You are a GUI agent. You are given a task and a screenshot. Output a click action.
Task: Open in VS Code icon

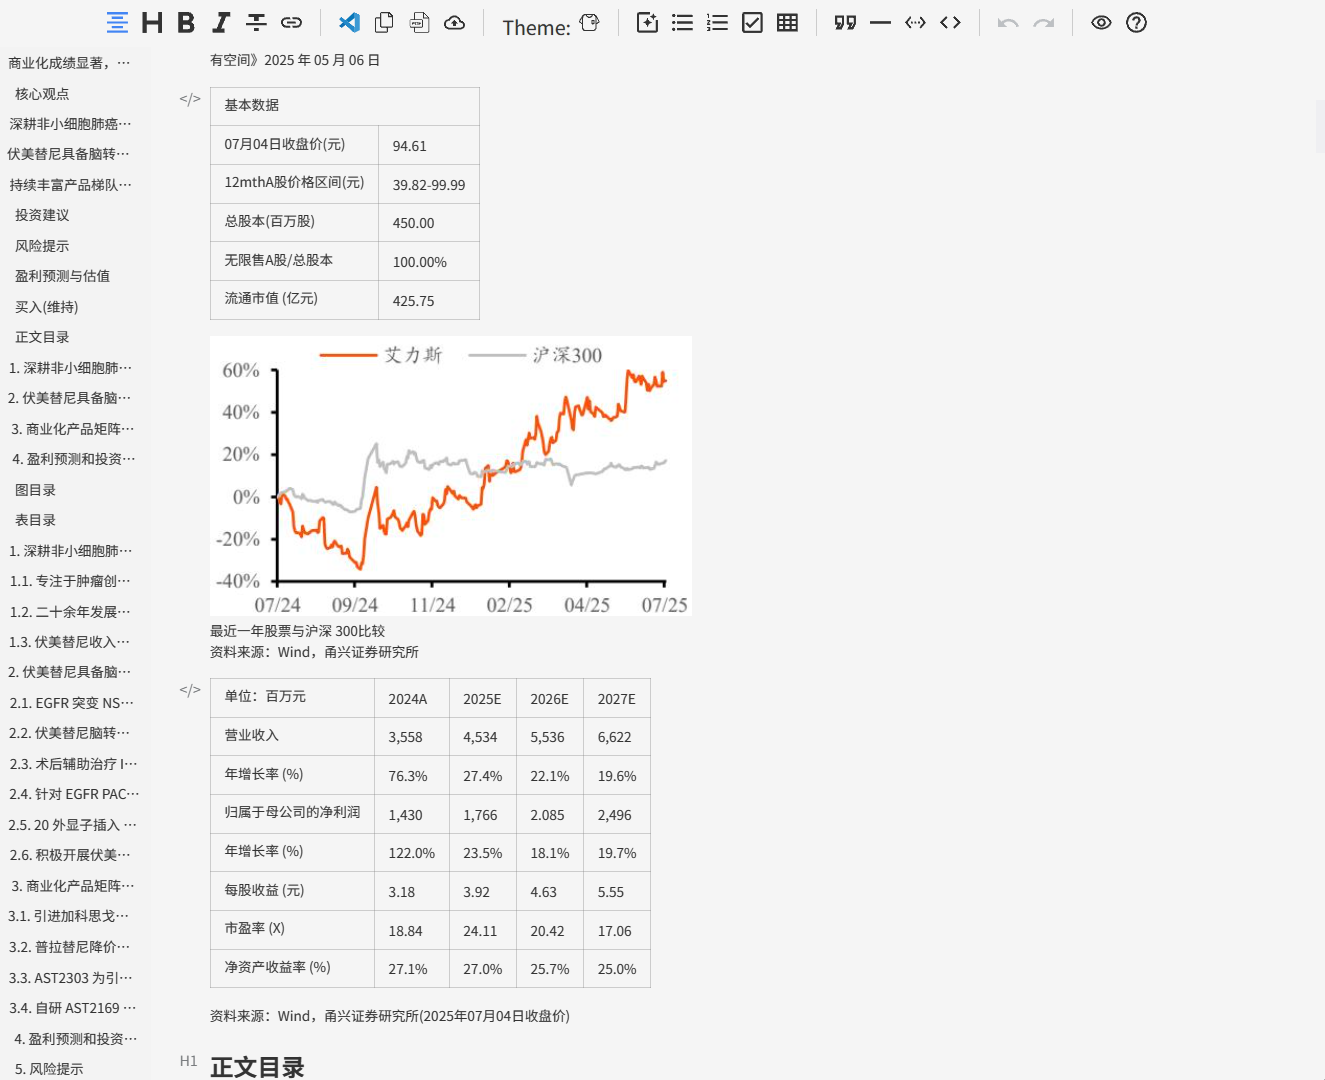pos(350,22)
